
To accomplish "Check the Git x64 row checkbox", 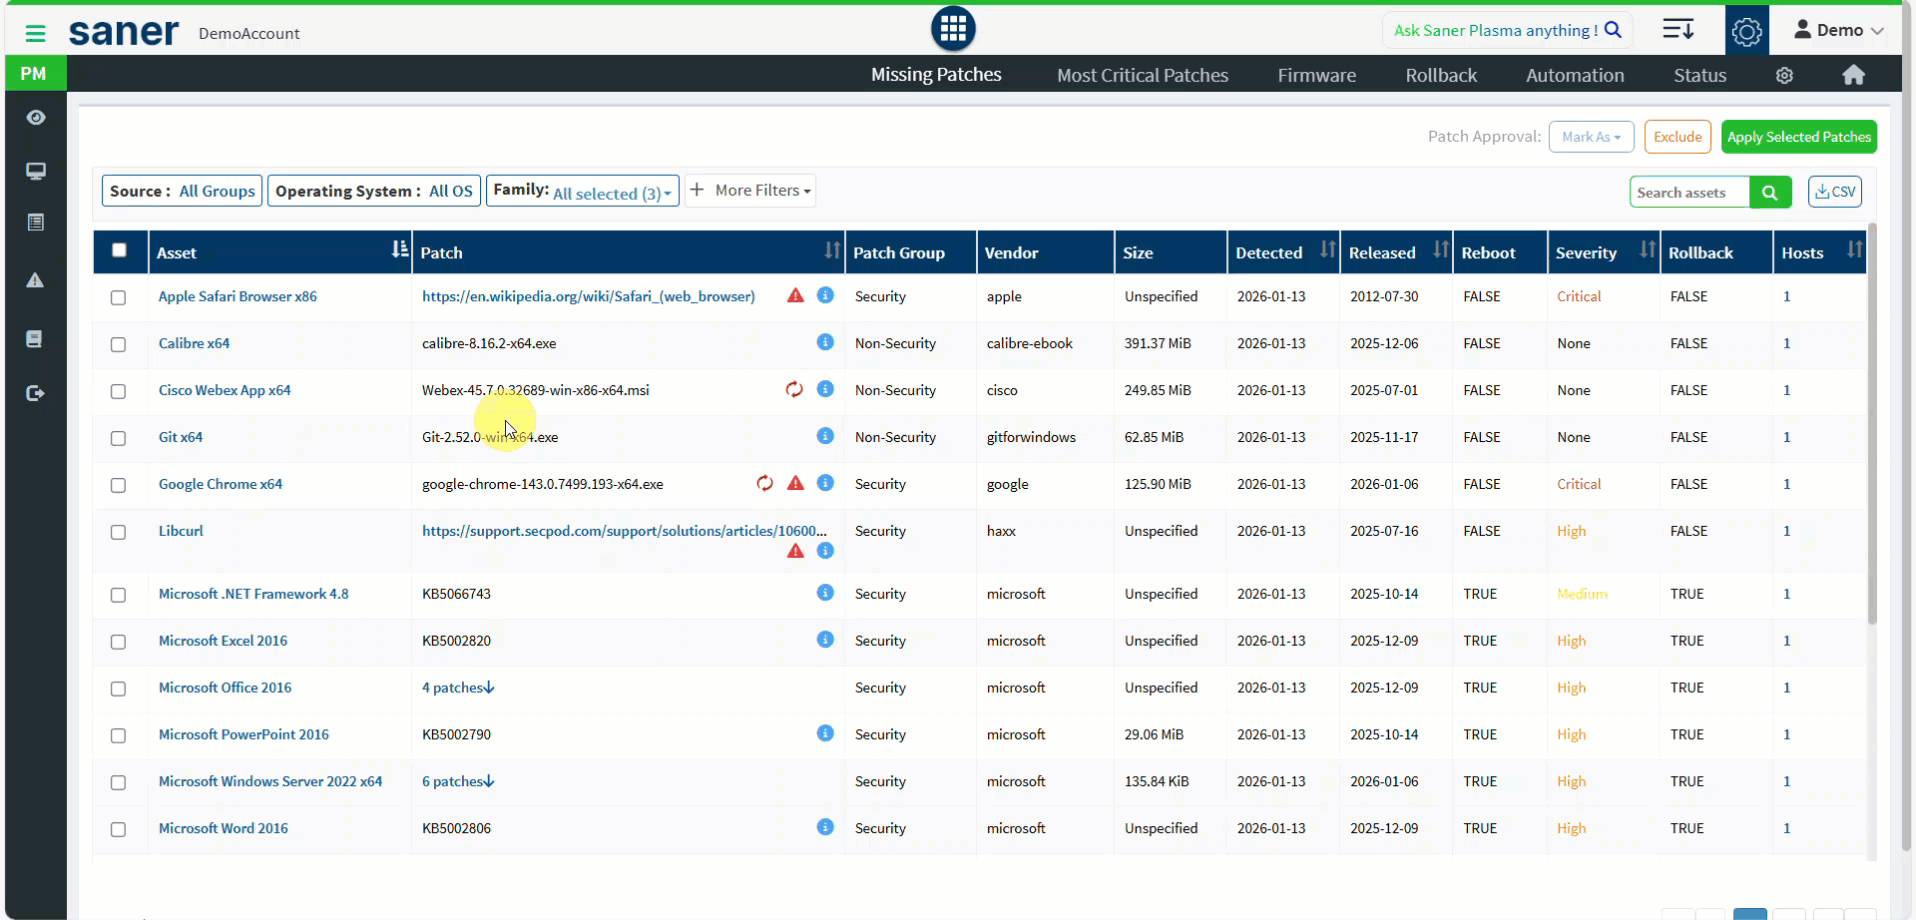I will coord(118,438).
